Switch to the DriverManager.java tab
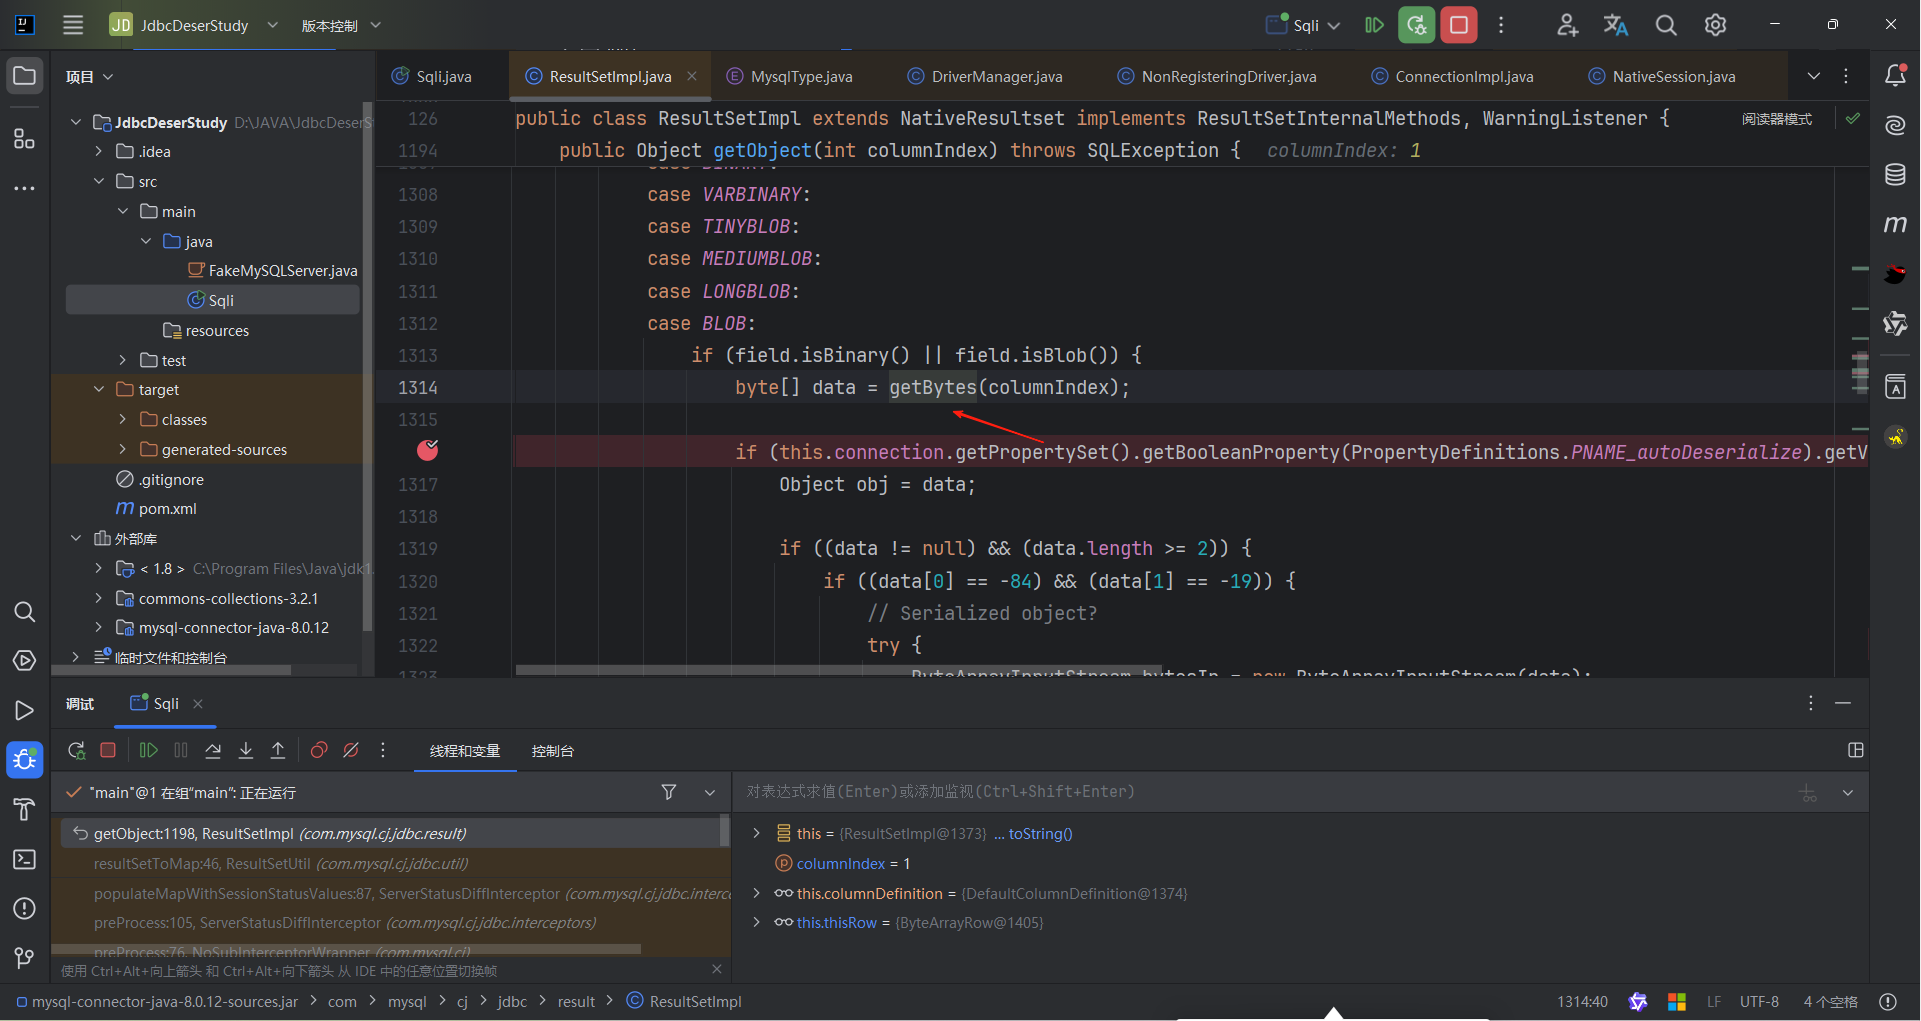Viewport: 1921px width, 1021px height. (986, 76)
